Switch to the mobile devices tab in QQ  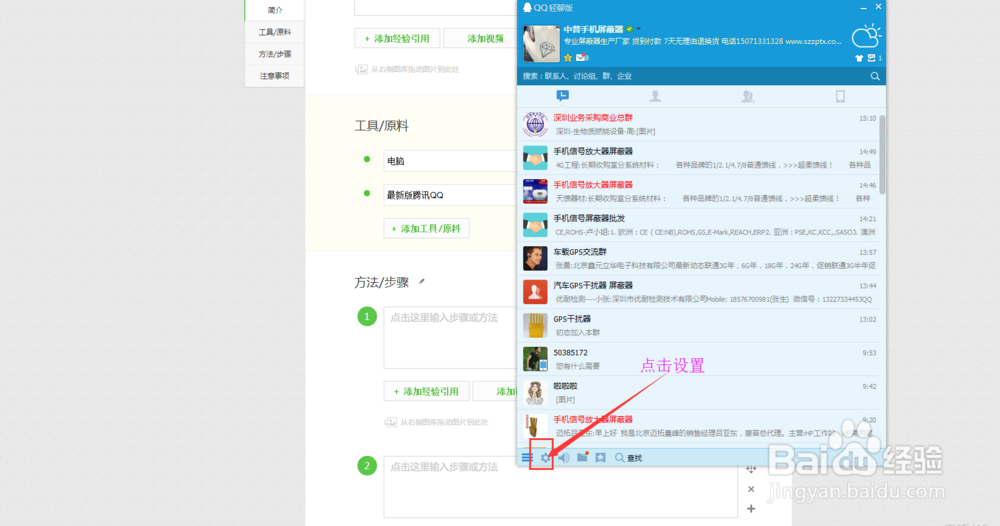pyautogui.click(x=840, y=96)
